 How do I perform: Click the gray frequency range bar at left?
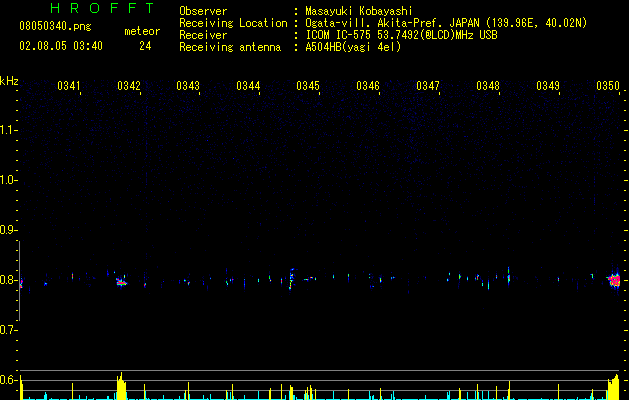click(19, 281)
